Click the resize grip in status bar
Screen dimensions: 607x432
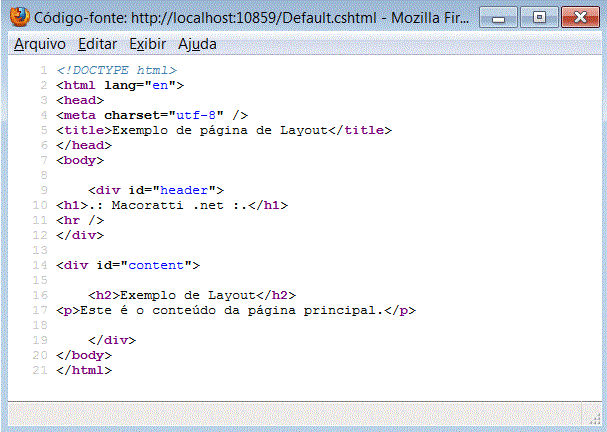595,418
